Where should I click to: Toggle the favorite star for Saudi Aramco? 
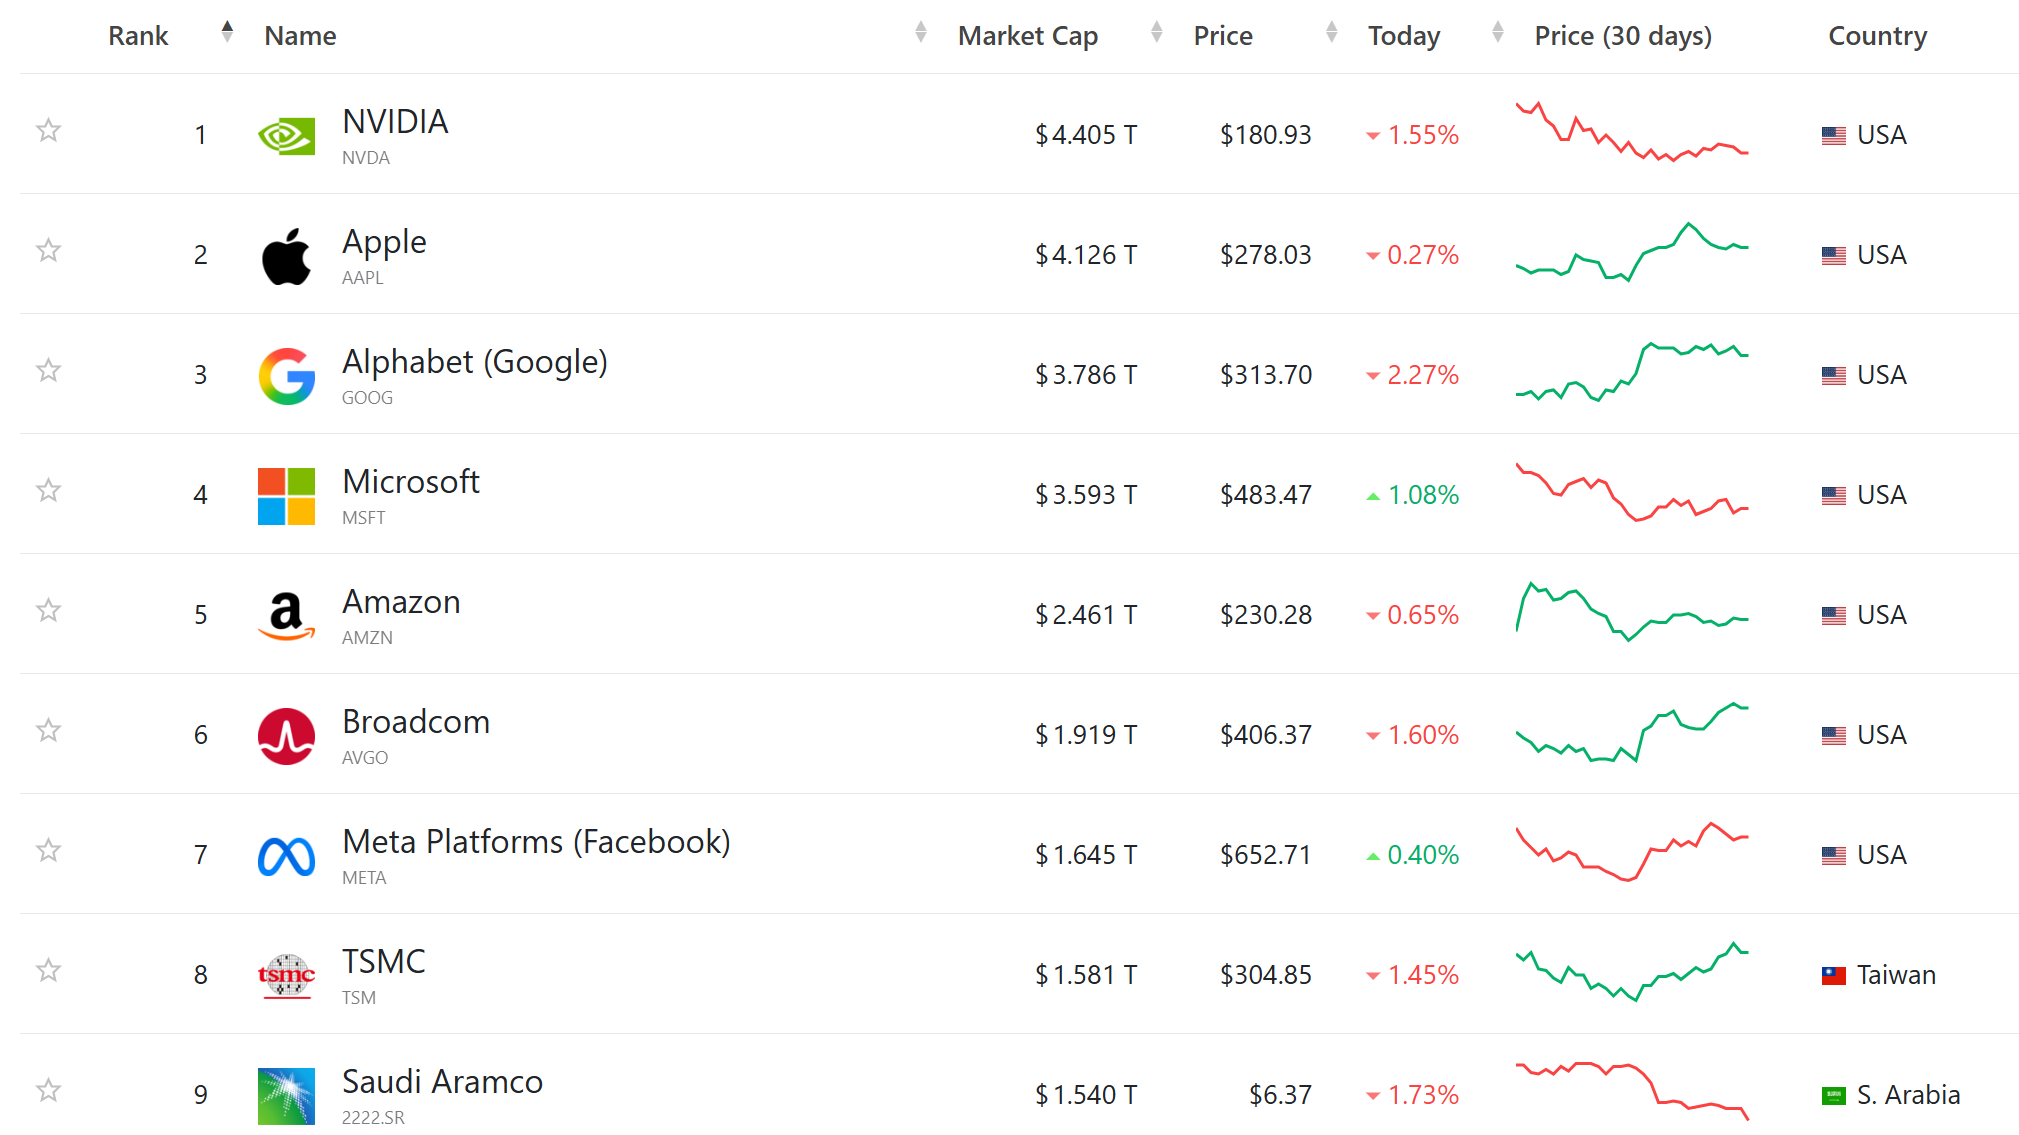(x=48, y=1091)
